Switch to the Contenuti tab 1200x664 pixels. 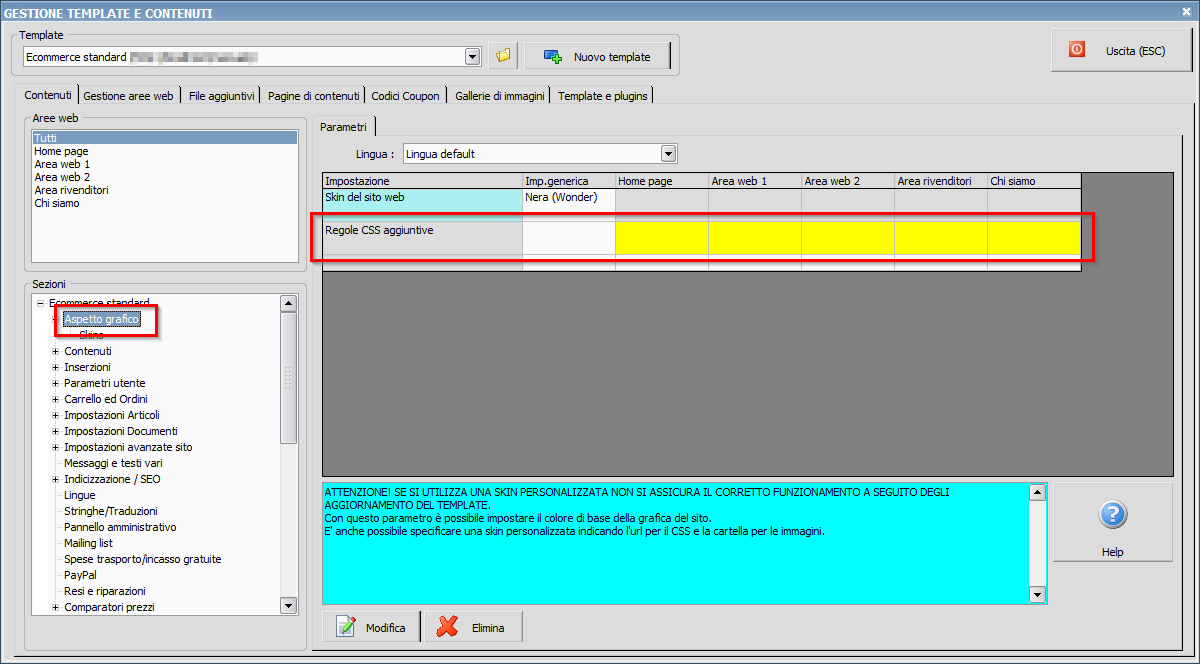(48, 95)
